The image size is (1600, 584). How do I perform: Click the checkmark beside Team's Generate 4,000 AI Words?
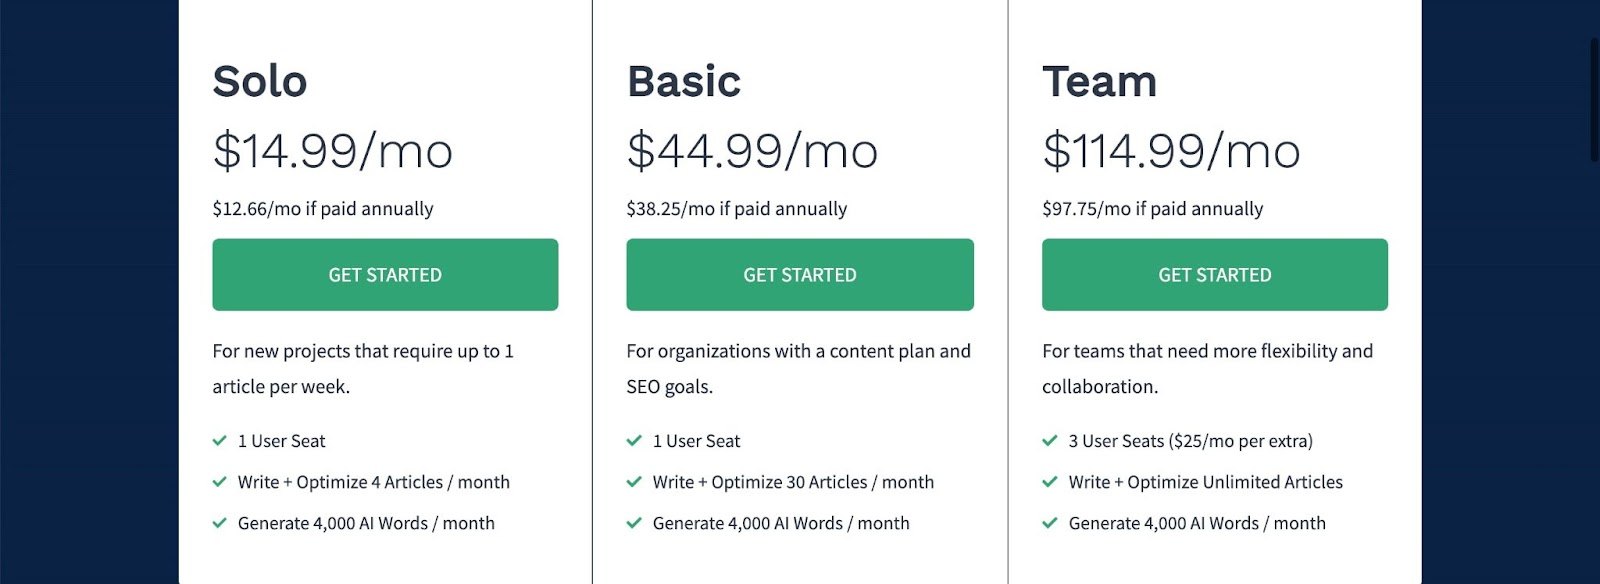tap(1050, 523)
